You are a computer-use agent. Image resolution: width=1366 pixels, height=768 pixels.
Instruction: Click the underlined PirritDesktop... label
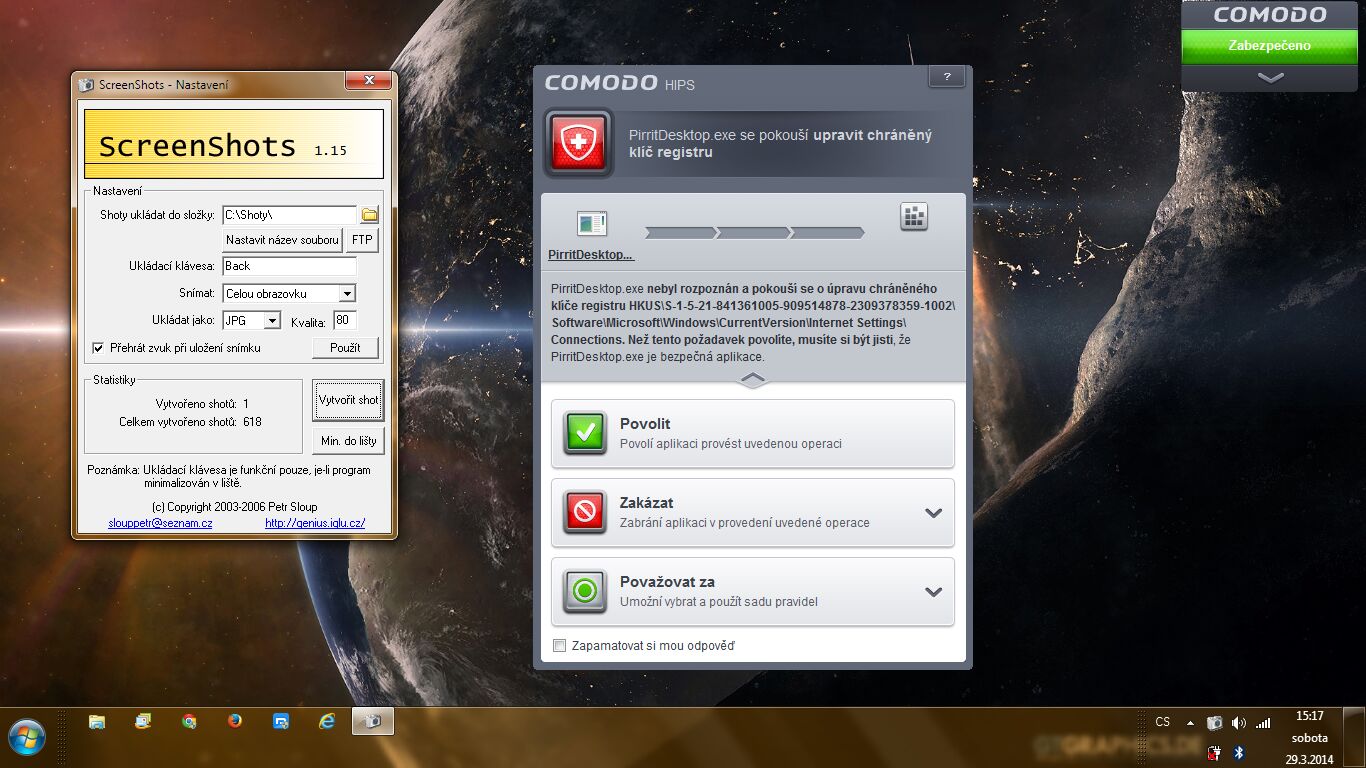[591, 255]
